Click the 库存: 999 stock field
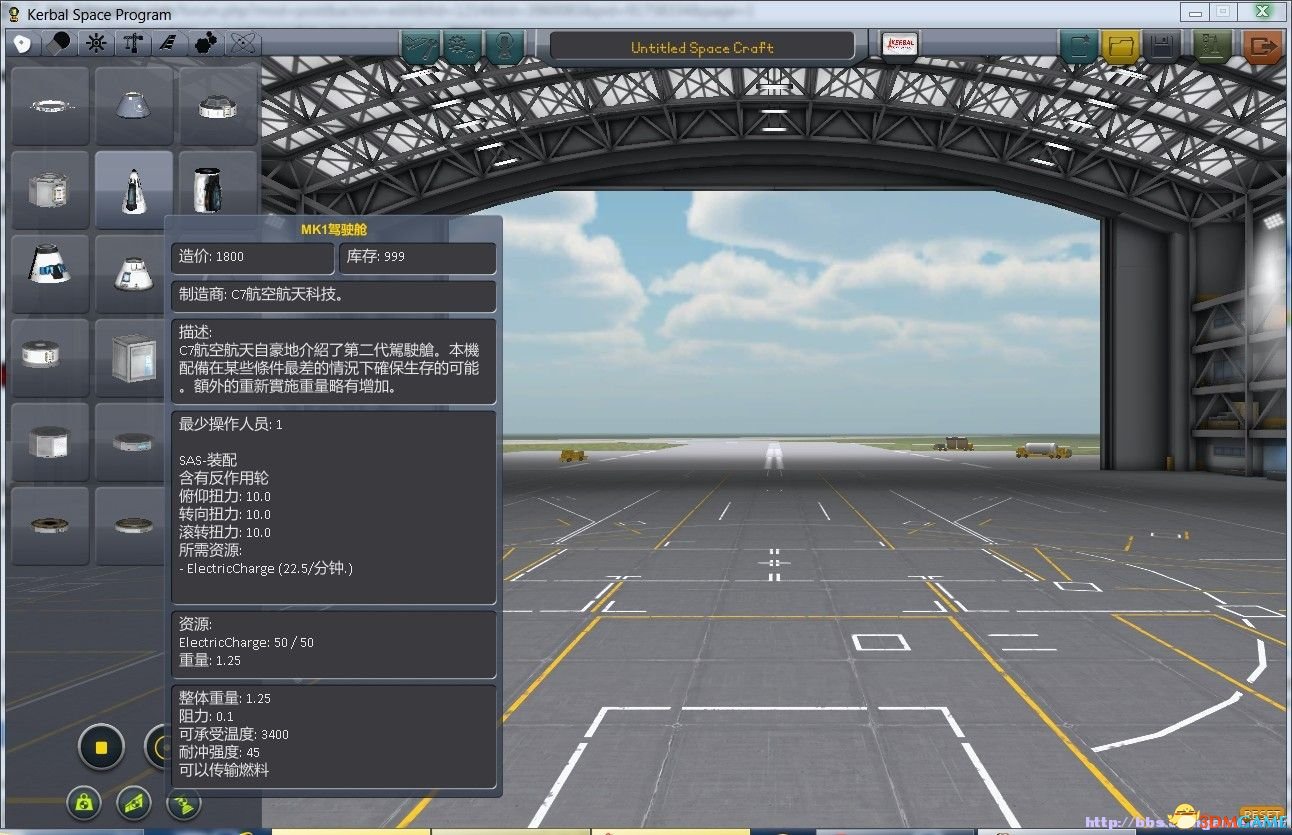This screenshot has width=1292, height=835. 417,257
